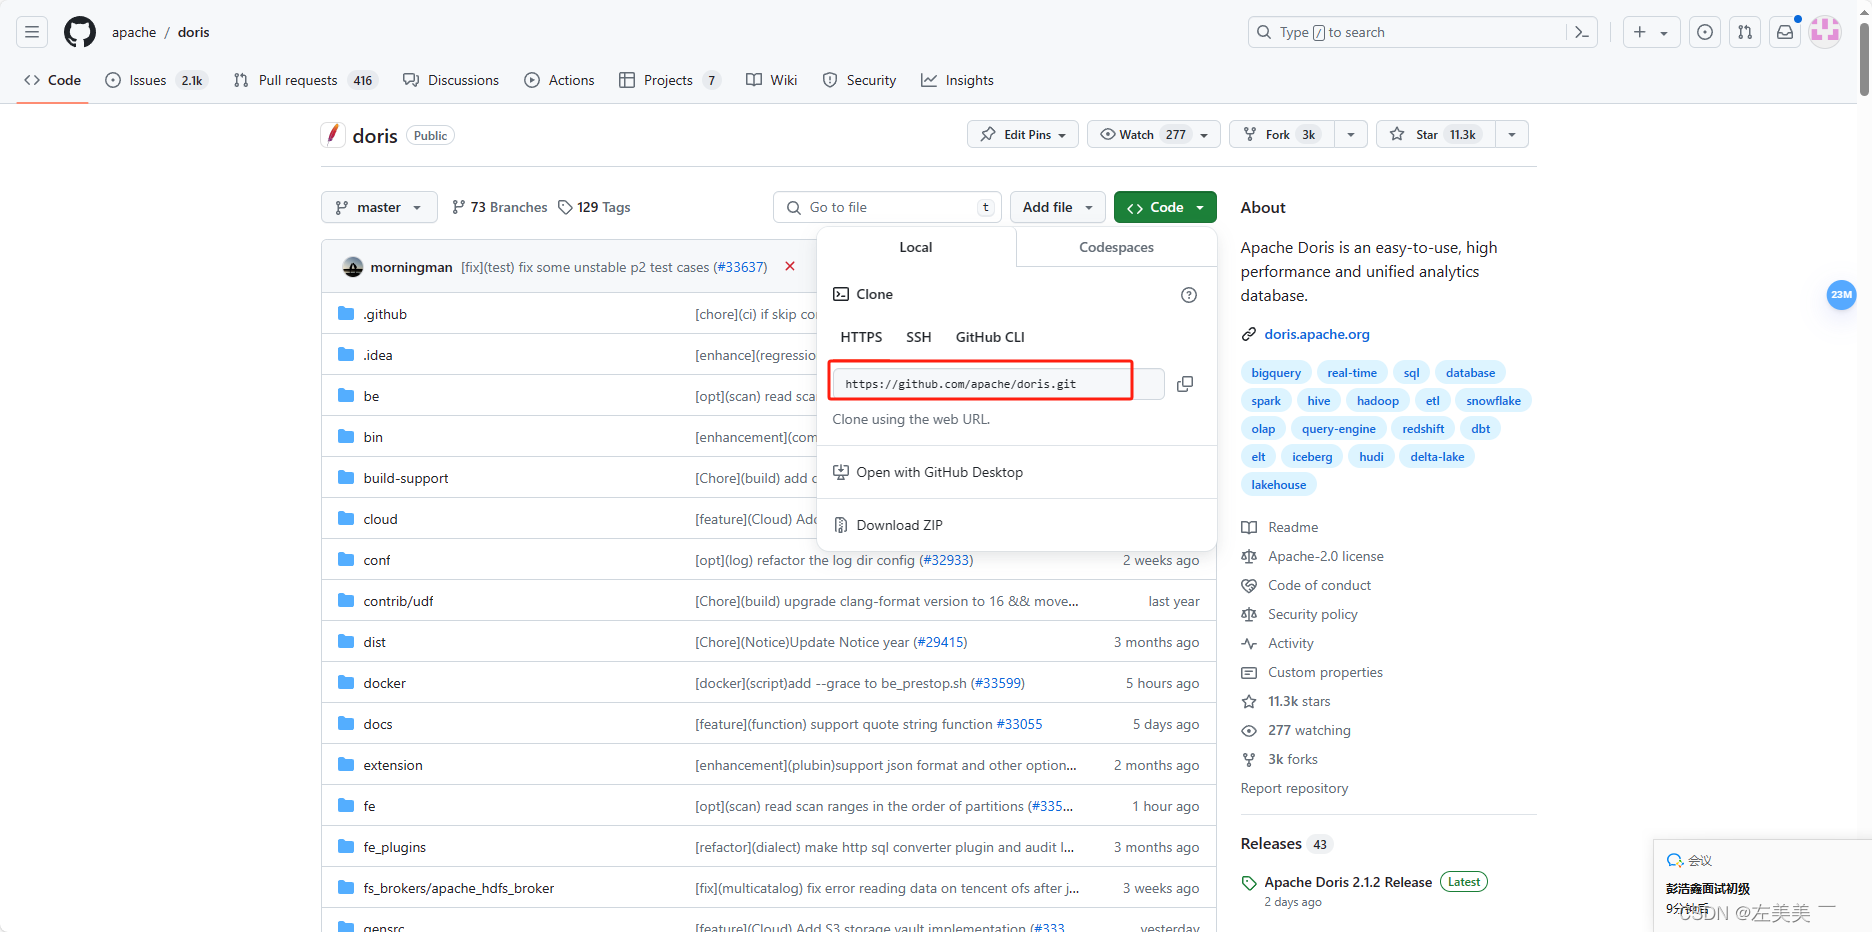This screenshot has width=1872, height=932.
Task: Expand the Edit Pins dropdown
Action: (1022, 133)
